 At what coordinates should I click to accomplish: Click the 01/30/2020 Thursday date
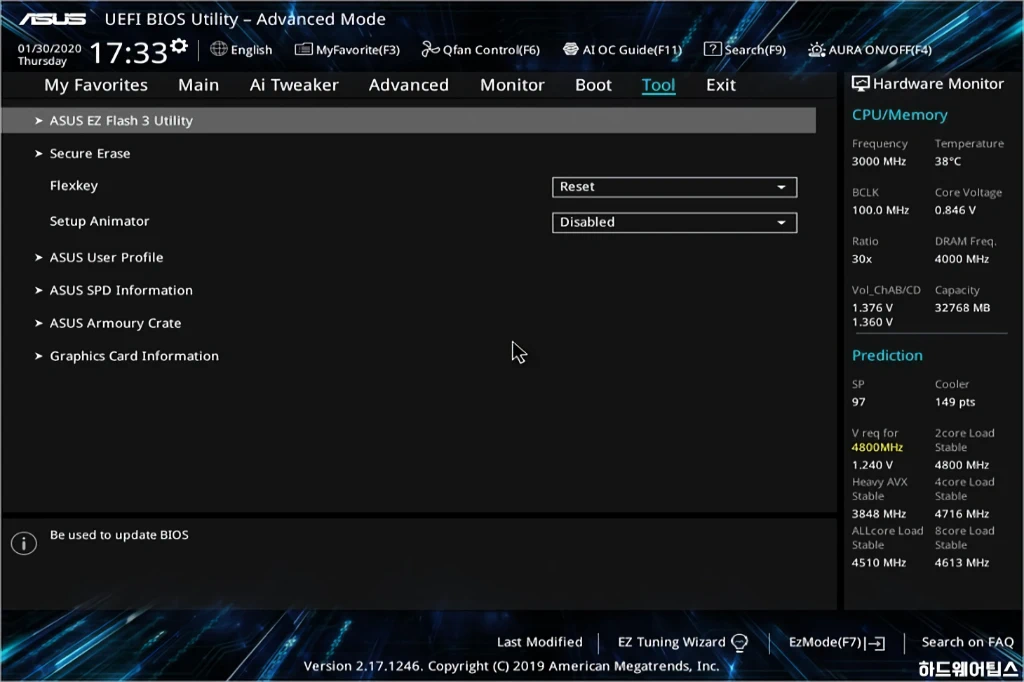point(49,55)
